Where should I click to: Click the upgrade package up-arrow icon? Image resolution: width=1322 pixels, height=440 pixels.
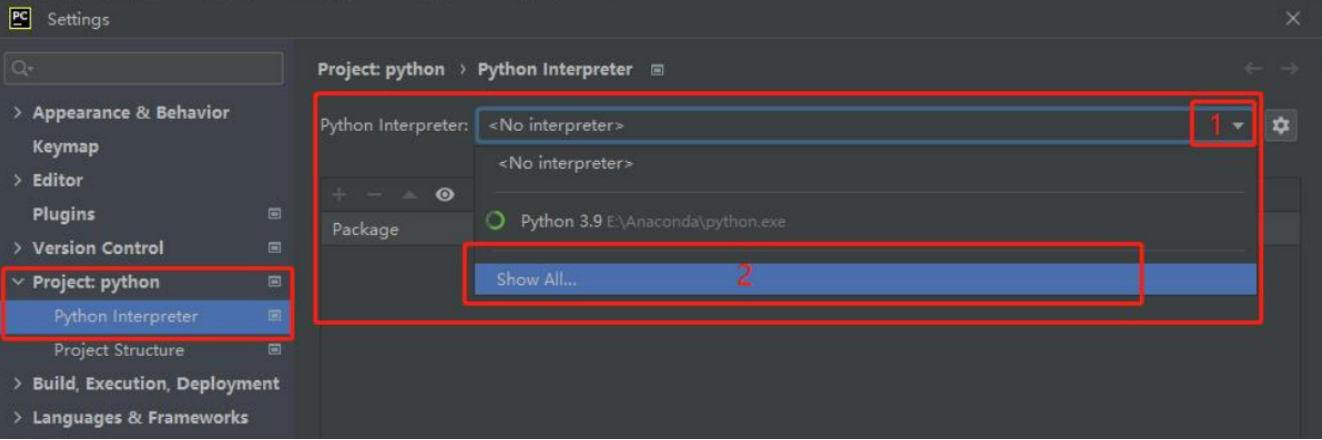(409, 195)
